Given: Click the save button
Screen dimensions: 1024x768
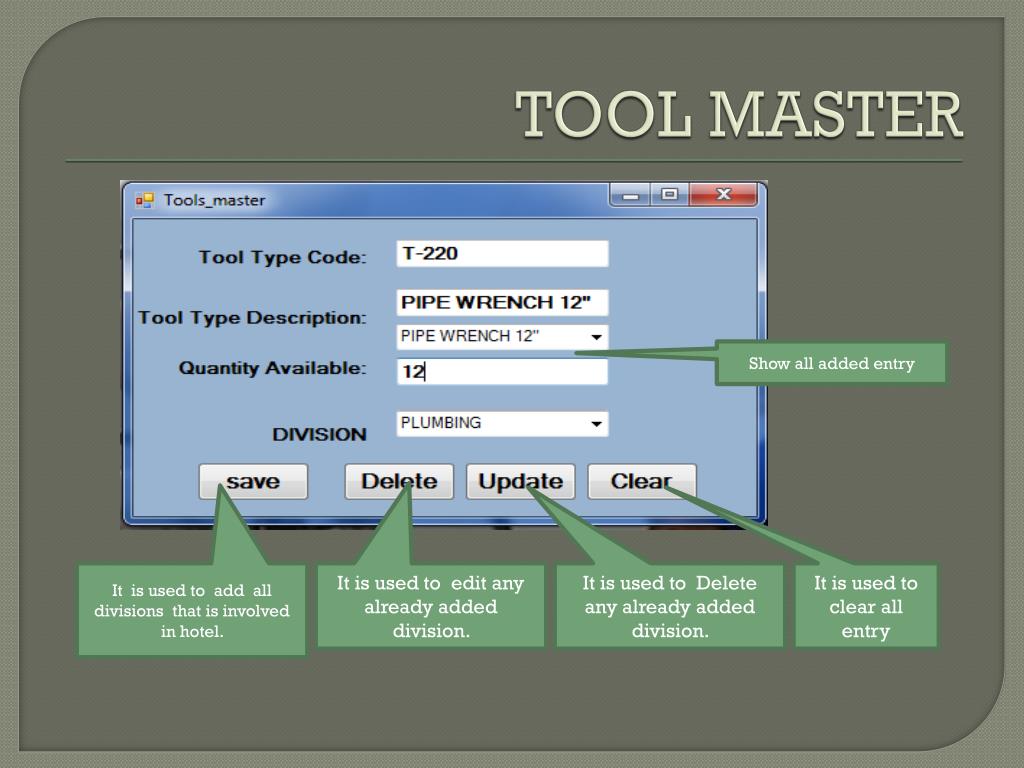Looking at the screenshot, I should (x=253, y=482).
